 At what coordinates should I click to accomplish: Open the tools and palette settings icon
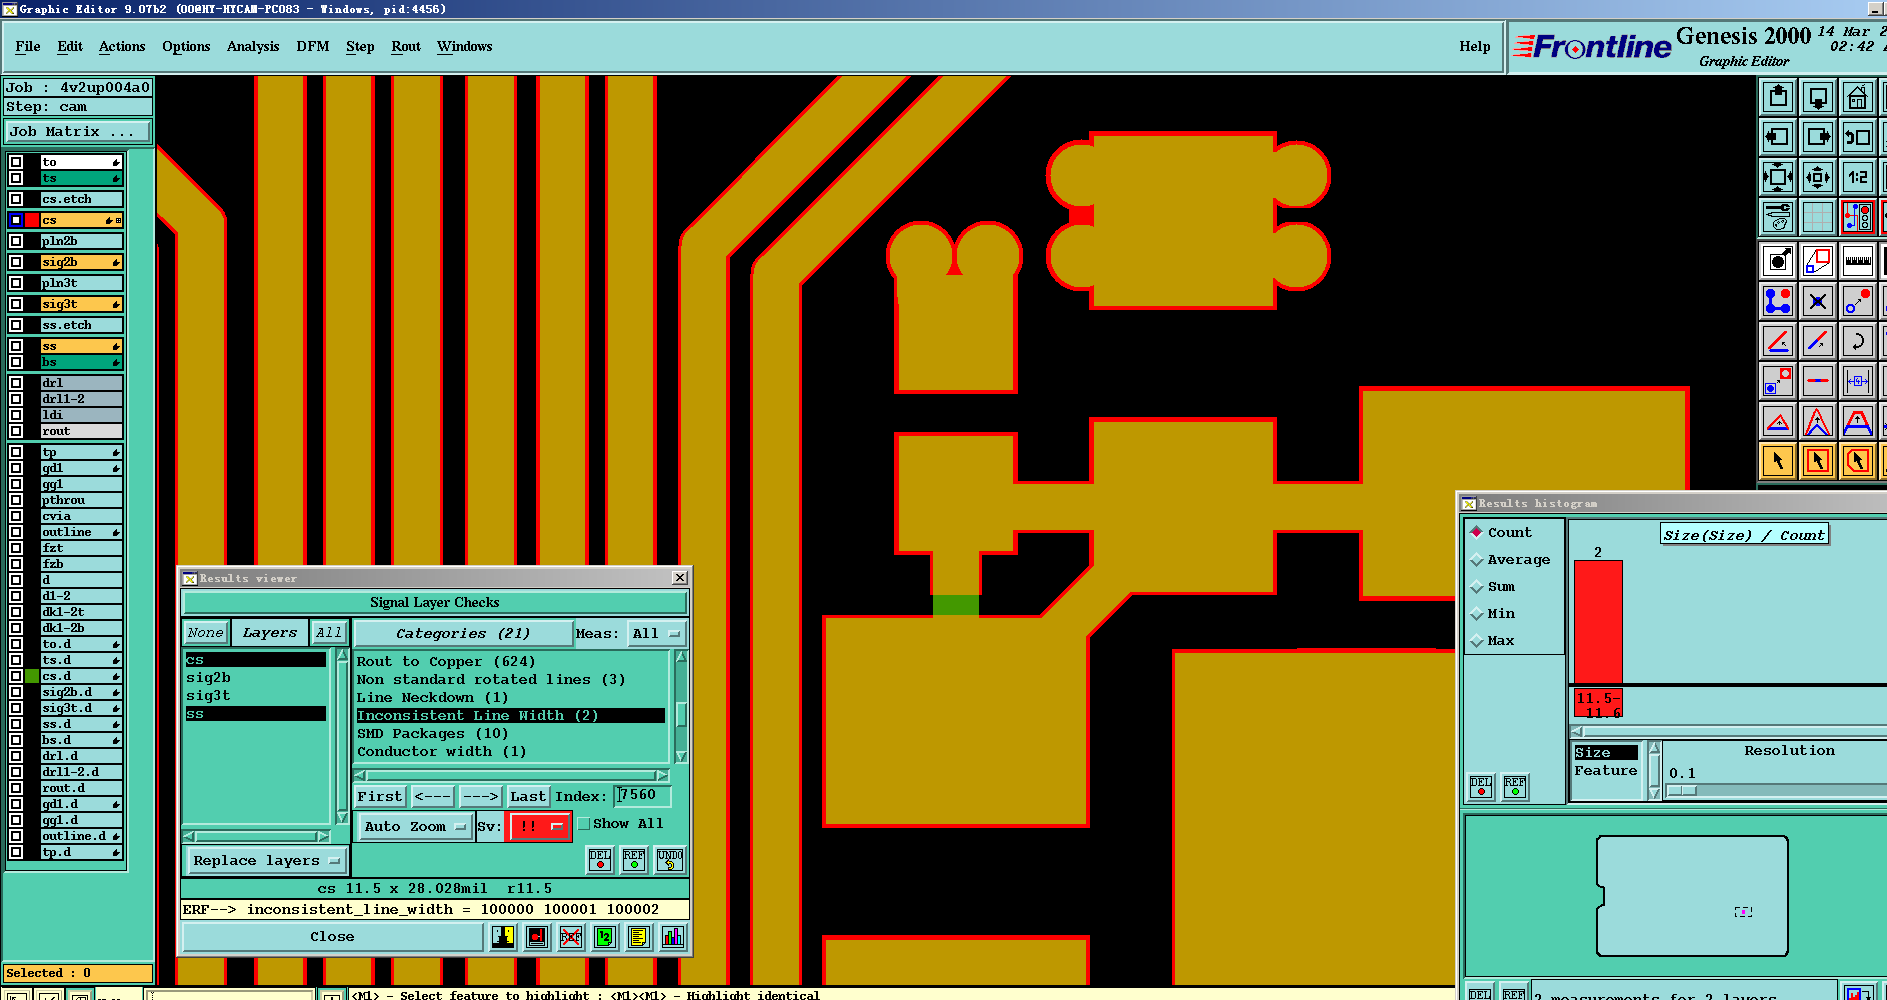[1778, 217]
